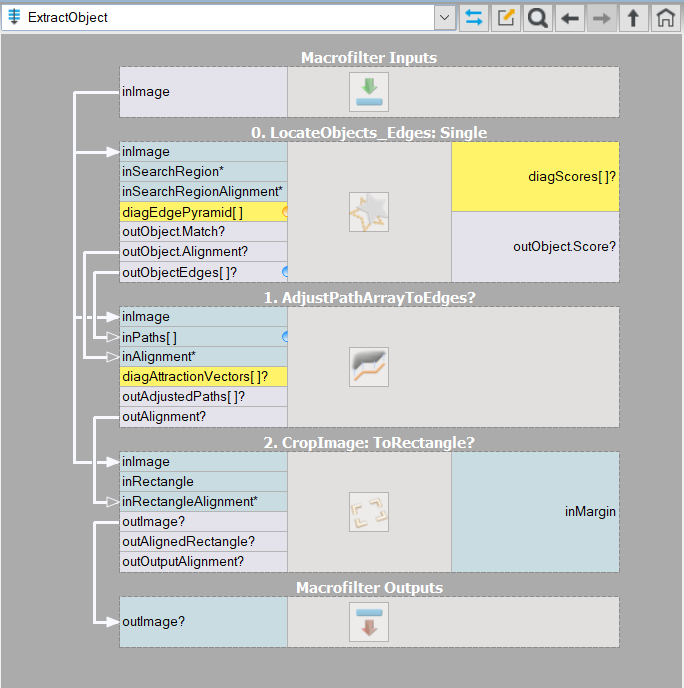Click the '2. CropImage: ToRectangle?' header
Viewport: 684px width, 688px height.
(x=369, y=442)
